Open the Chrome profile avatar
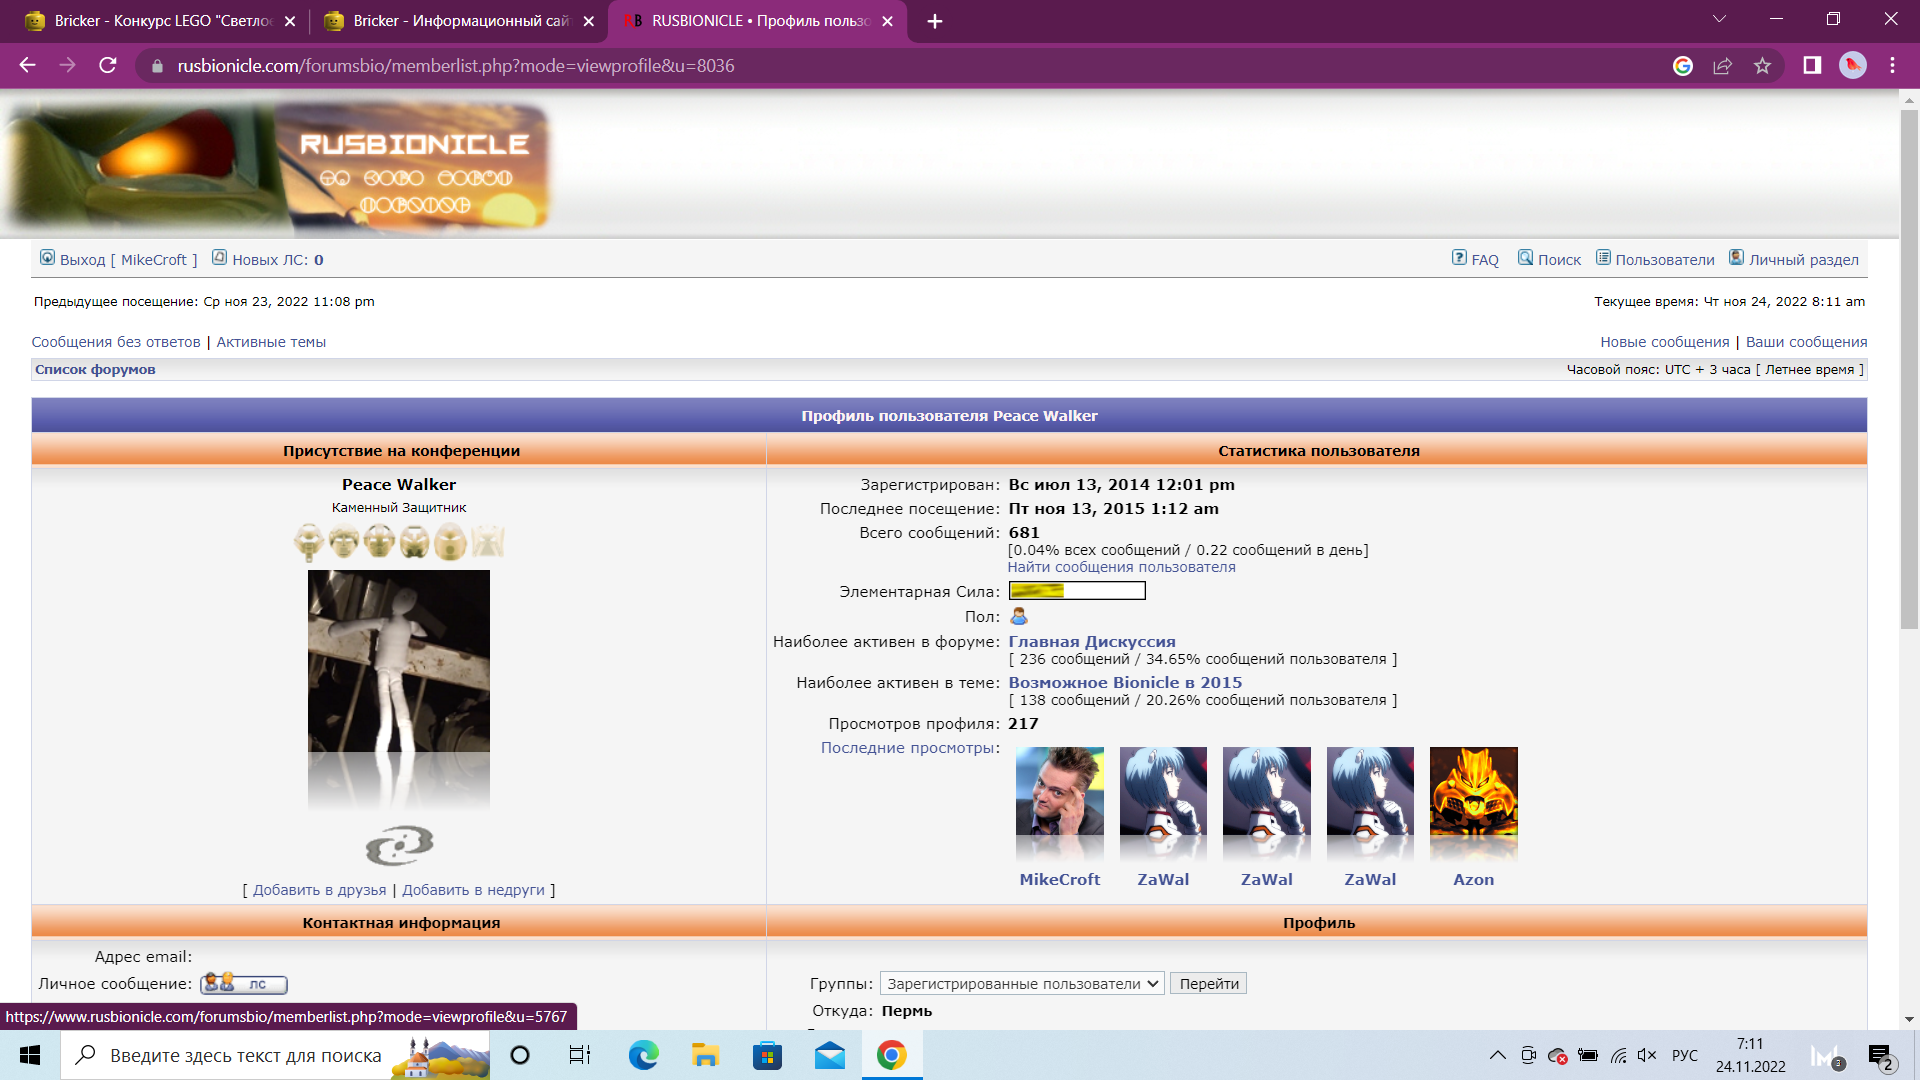 [x=1853, y=65]
